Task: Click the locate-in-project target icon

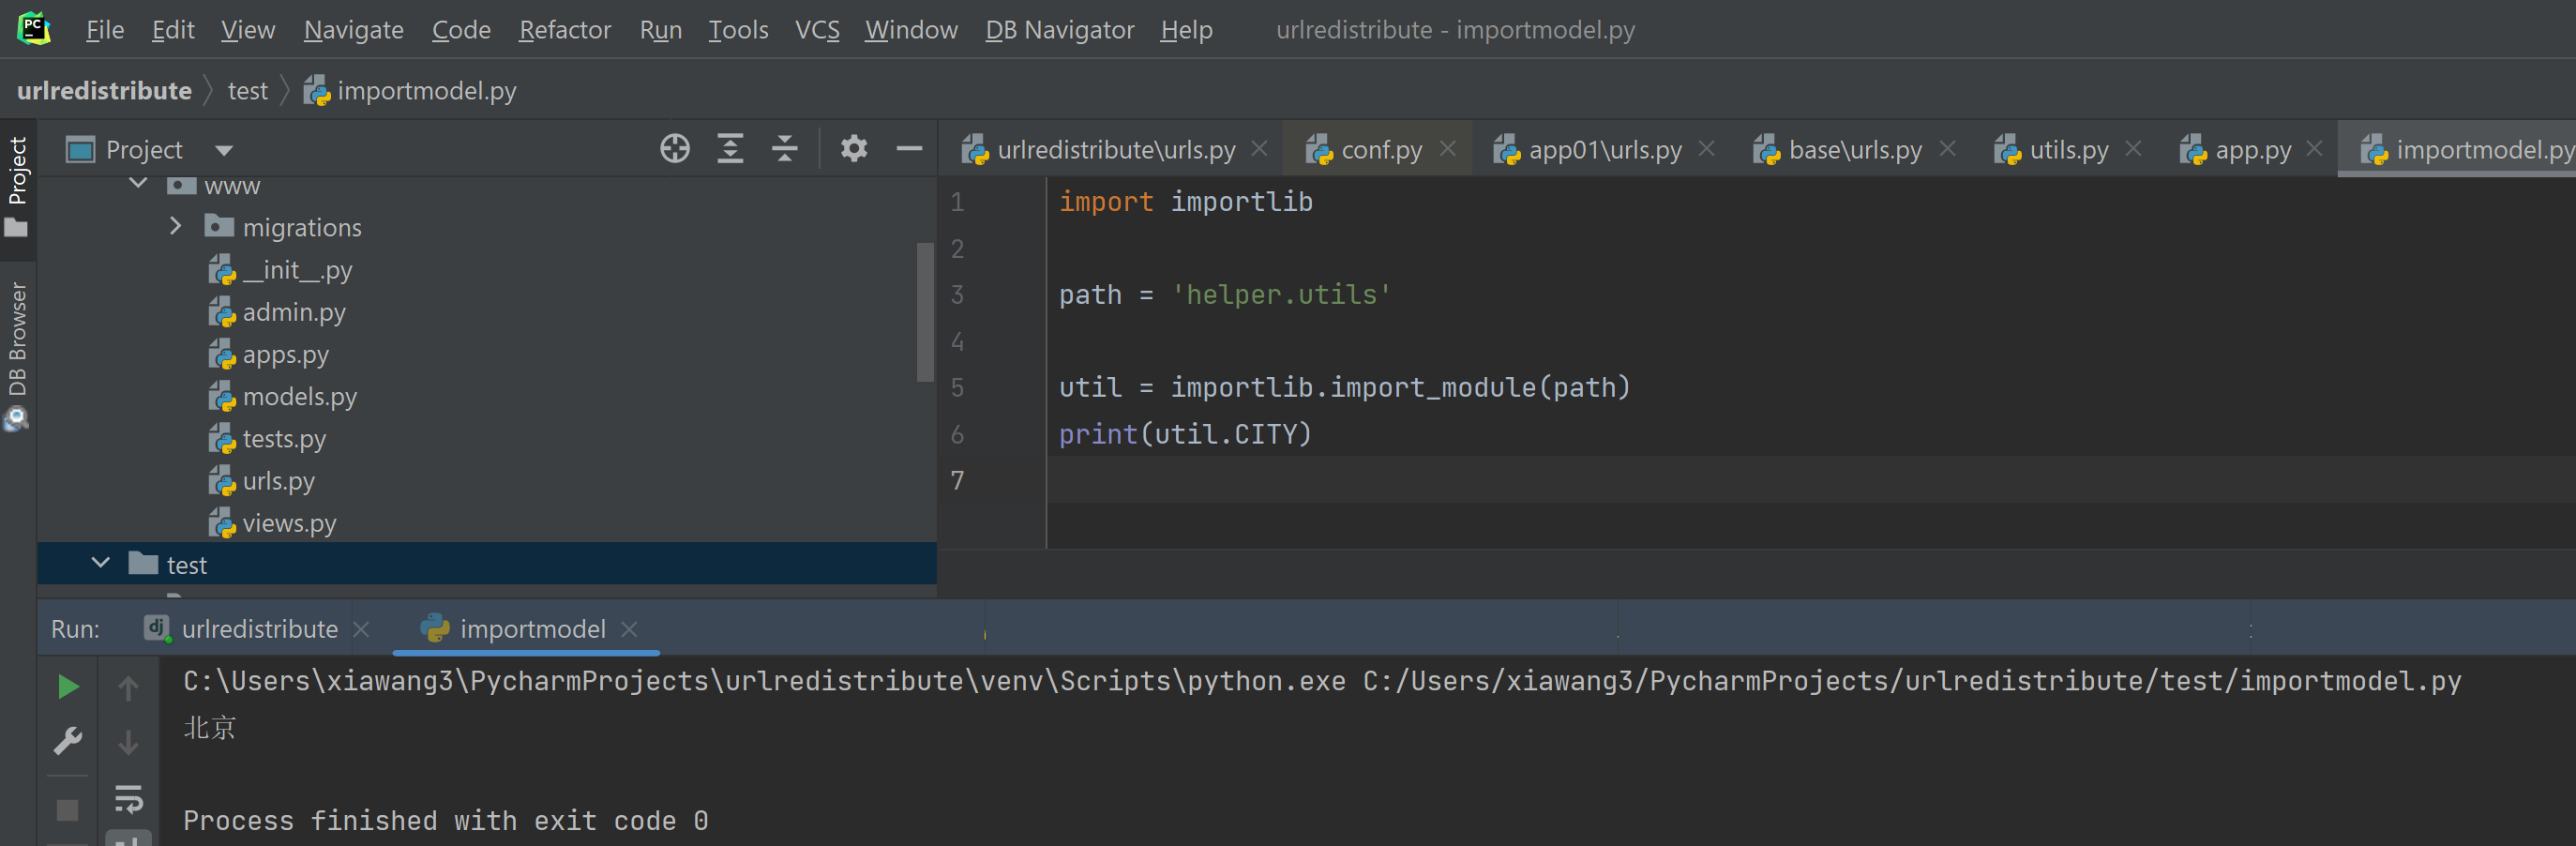Action: (x=675, y=149)
